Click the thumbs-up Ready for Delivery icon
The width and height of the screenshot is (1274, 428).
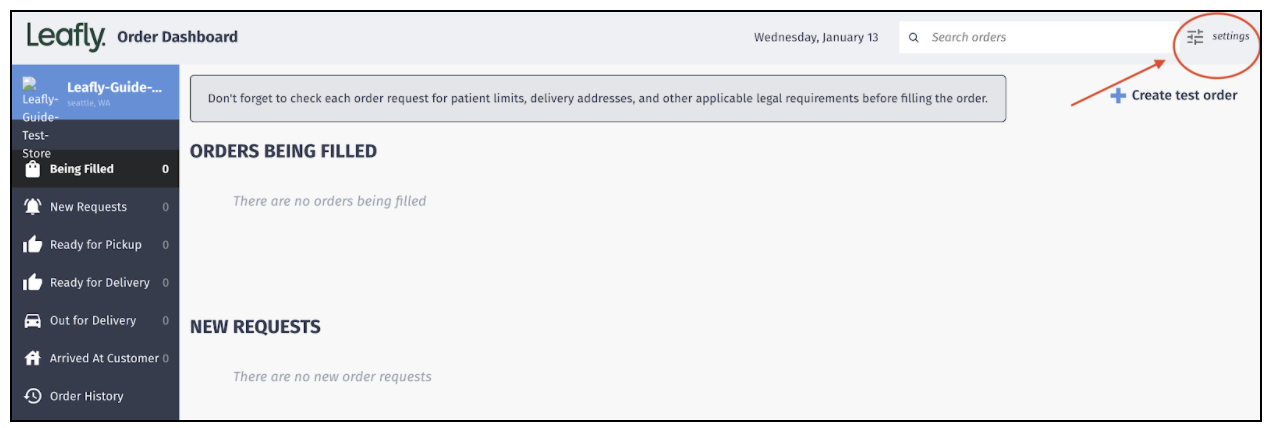point(32,283)
